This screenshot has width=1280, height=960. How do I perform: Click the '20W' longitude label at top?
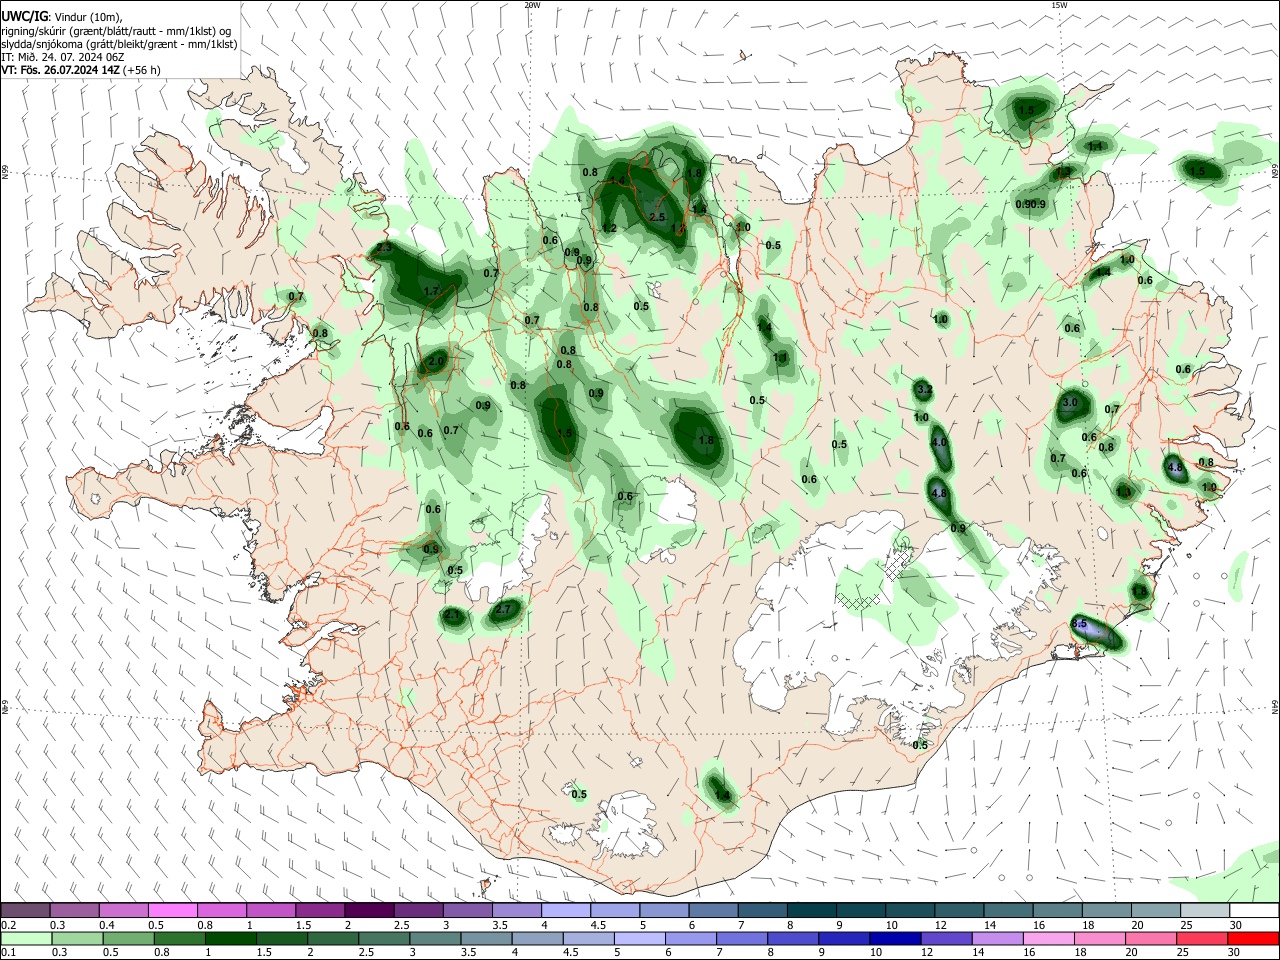pyautogui.click(x=532, y=5)
